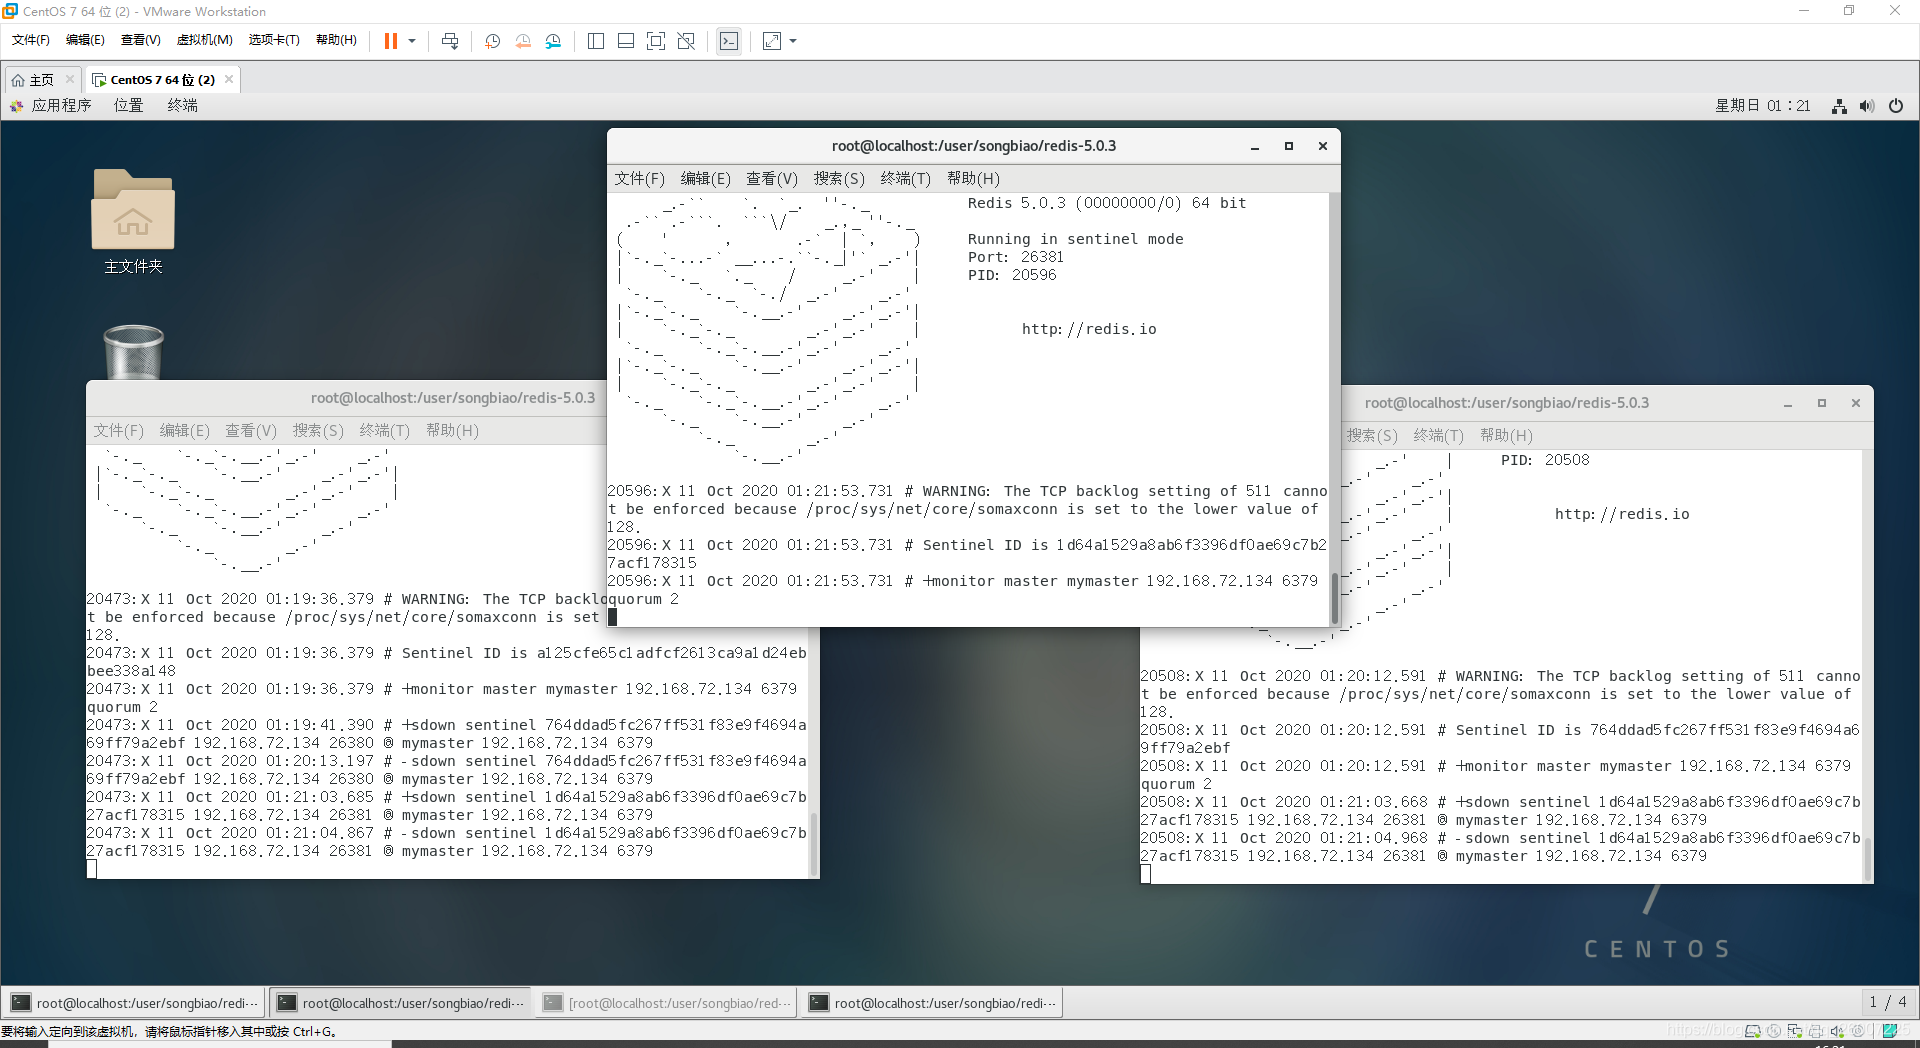Take a snapshot of the virtual machine

coord(492,41)
